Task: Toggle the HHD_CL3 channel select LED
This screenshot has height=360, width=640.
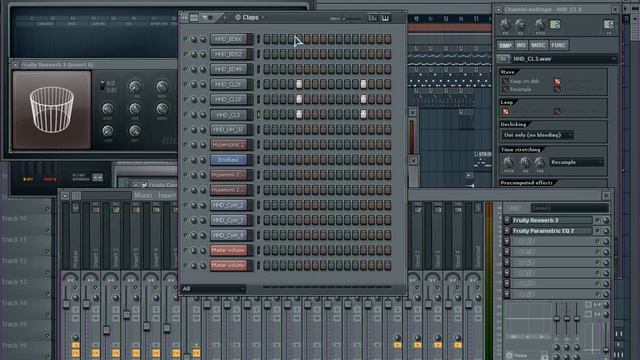Action: (258, 115)
